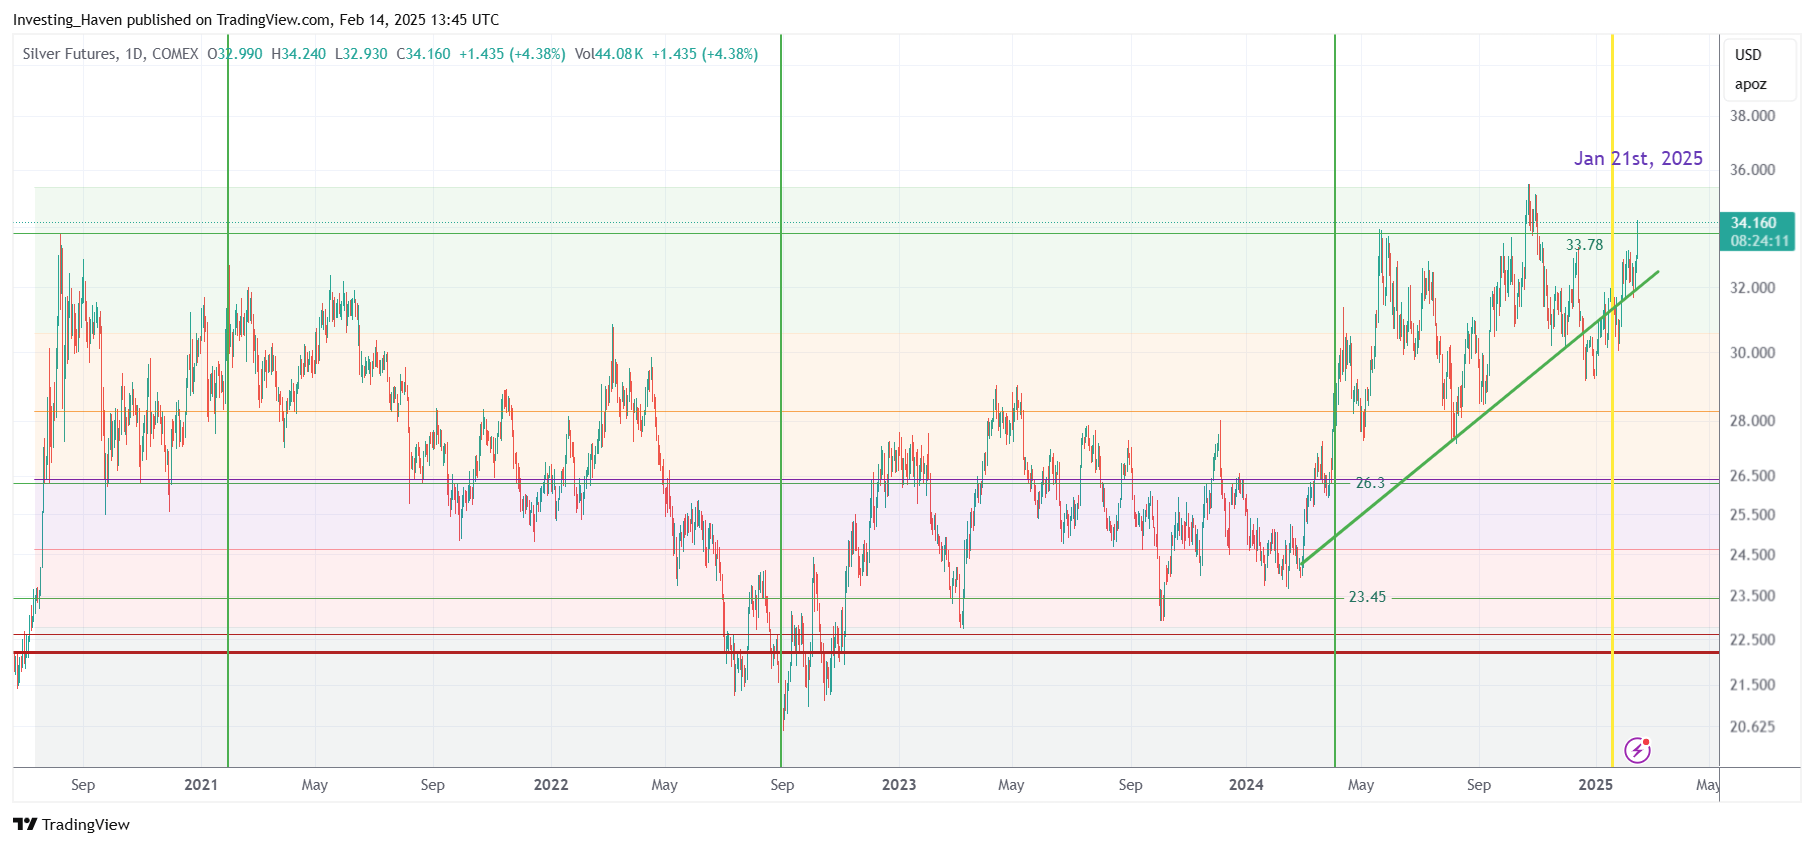Click the 2022 label on time axis

point(551,785)
